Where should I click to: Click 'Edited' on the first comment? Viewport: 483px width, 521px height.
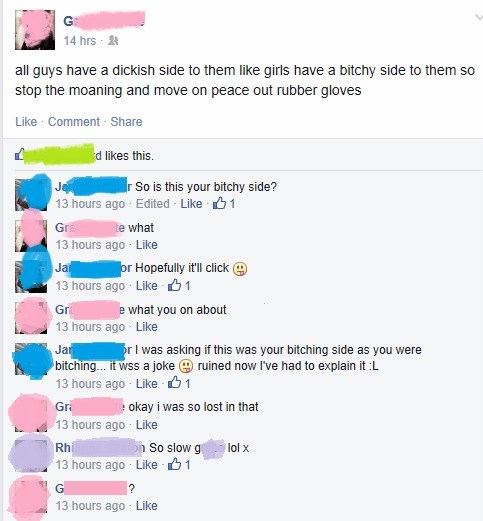pyautogui.click(x=153, y=203)
